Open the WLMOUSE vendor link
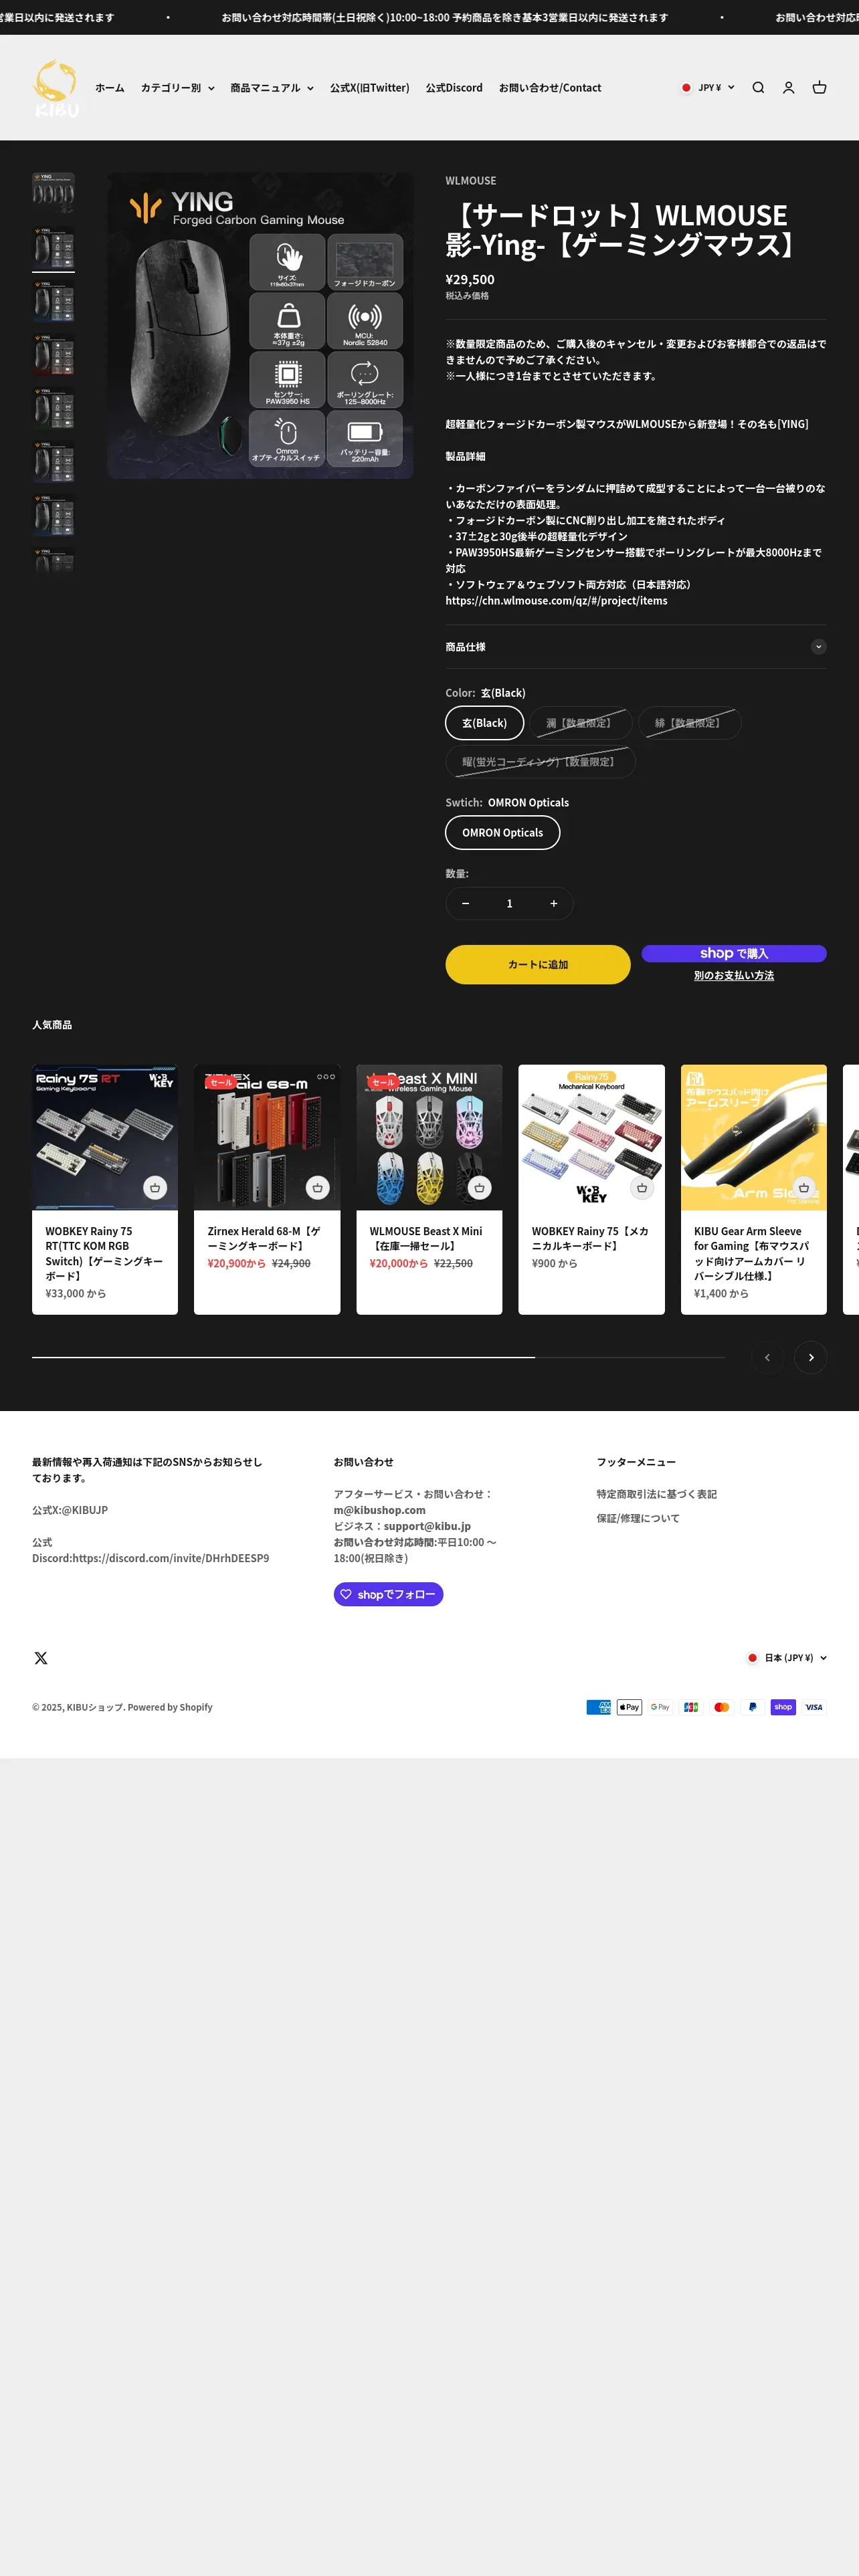The height and width of the screenshot is (2576, 859). click(x=471, y=181)
